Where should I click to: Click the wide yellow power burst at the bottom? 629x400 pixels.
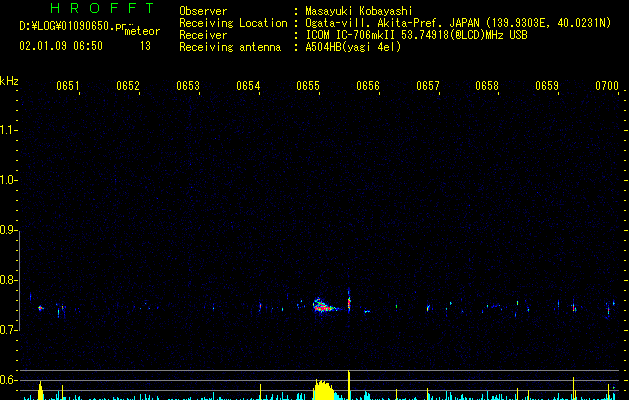point(324,390)
